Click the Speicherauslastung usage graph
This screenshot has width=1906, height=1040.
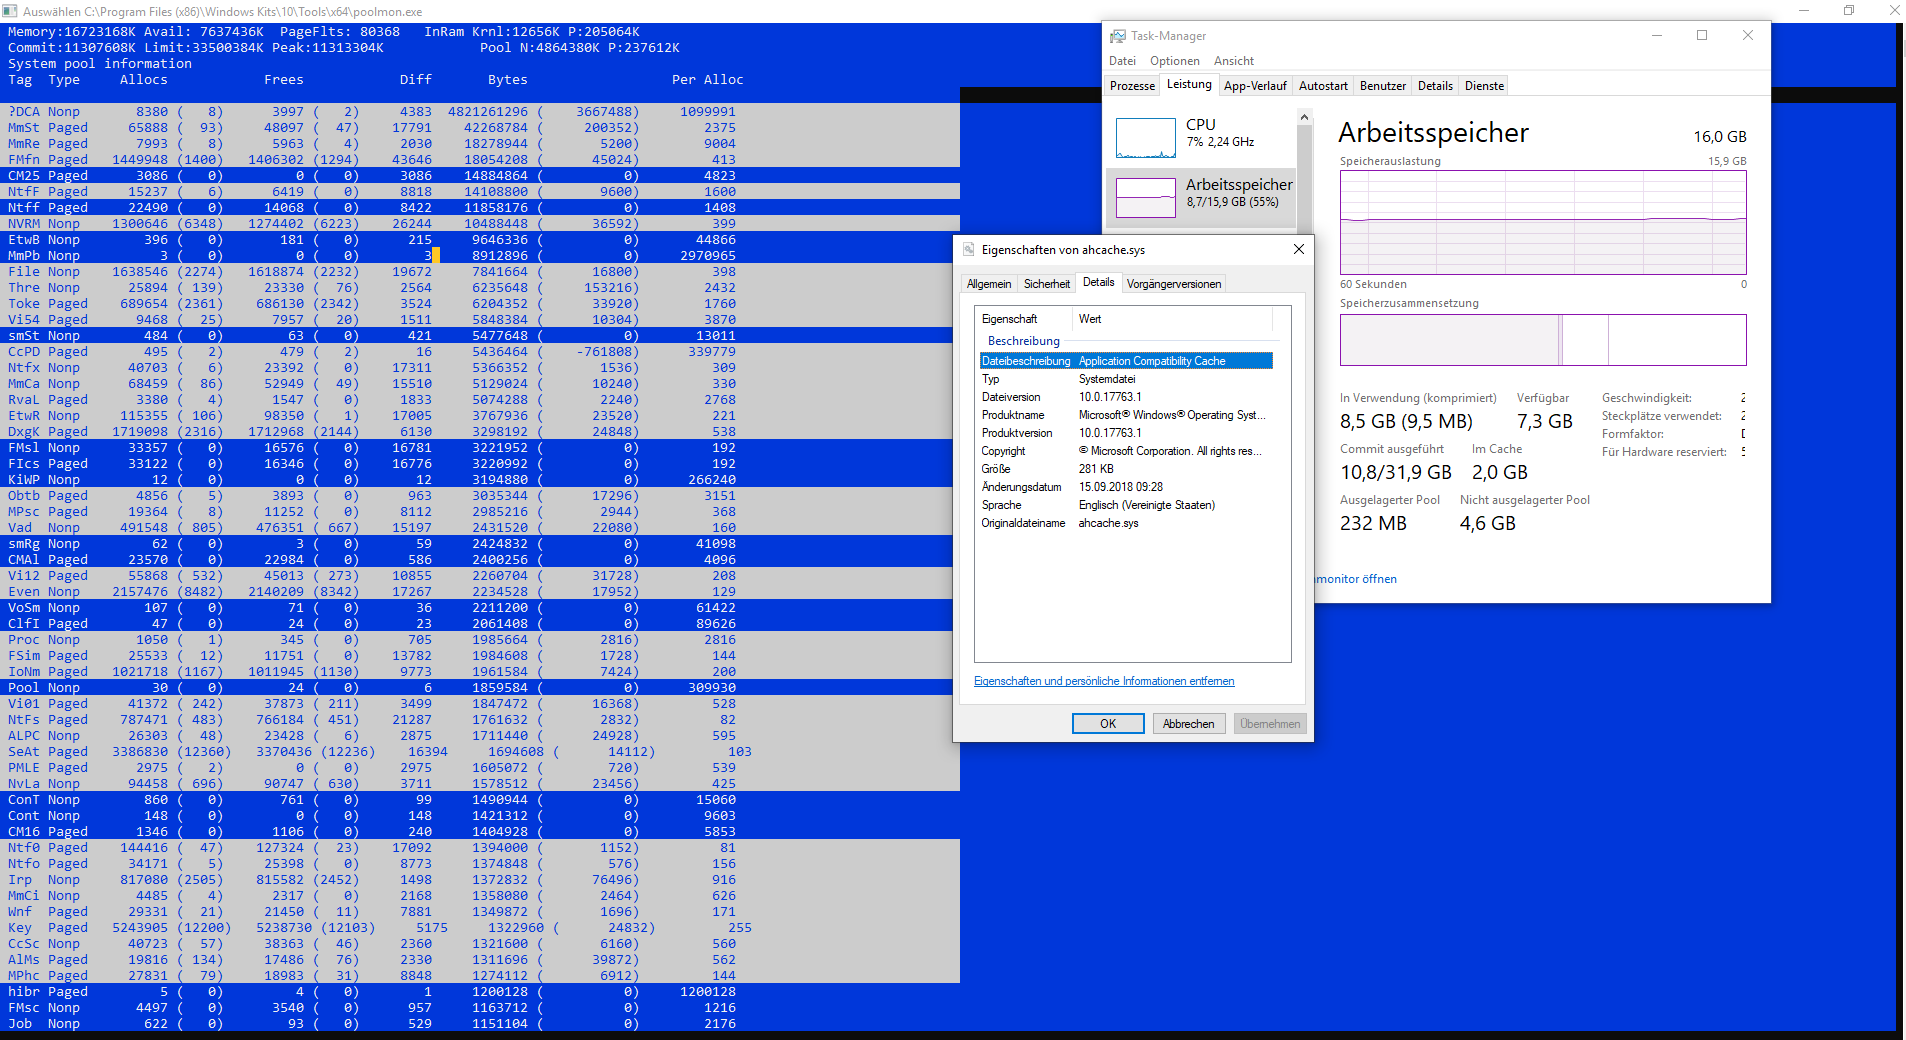tap(1543, 222)
